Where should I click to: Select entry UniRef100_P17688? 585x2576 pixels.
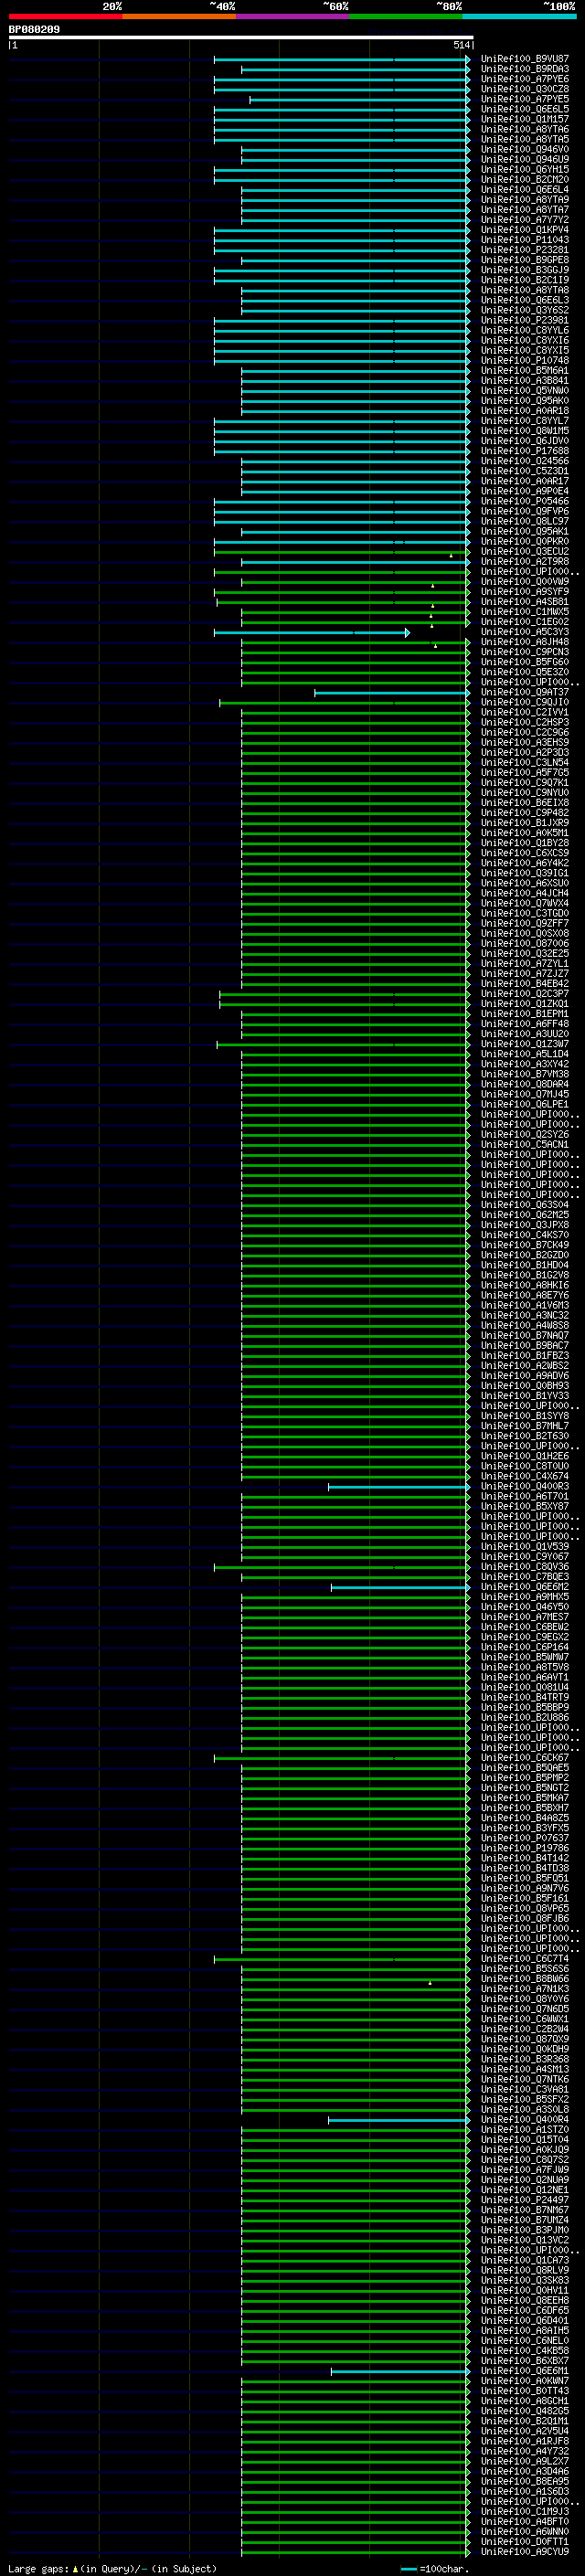click(x=525, y=451)
